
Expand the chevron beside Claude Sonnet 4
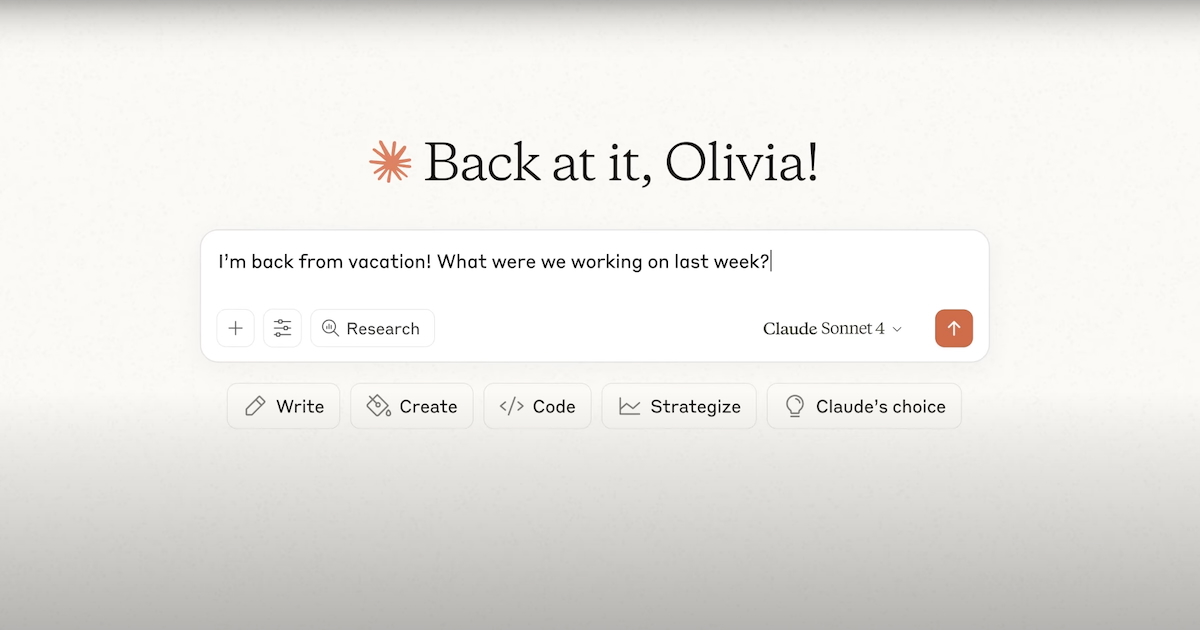coord(897,329)
